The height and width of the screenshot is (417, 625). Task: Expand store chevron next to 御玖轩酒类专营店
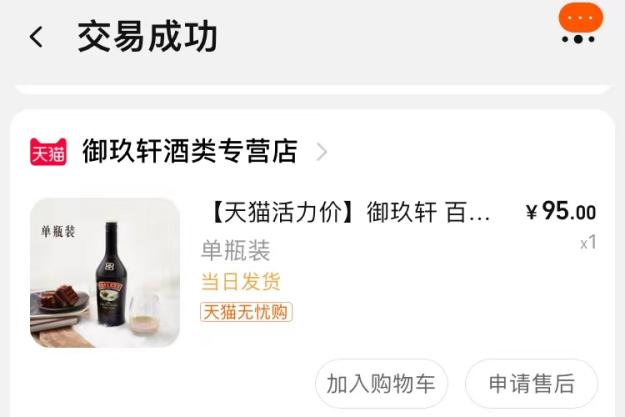coord(321,152)
